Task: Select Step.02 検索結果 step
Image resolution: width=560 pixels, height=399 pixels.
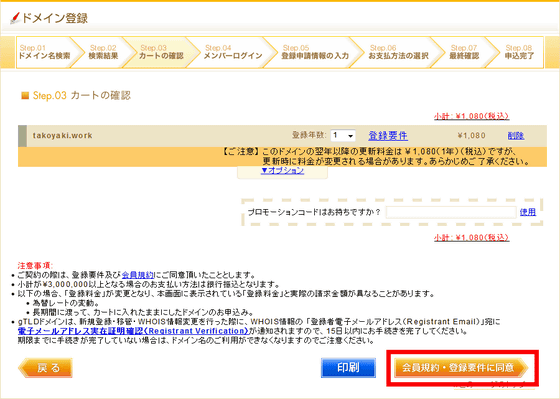Action: click(x=103, y=52)
